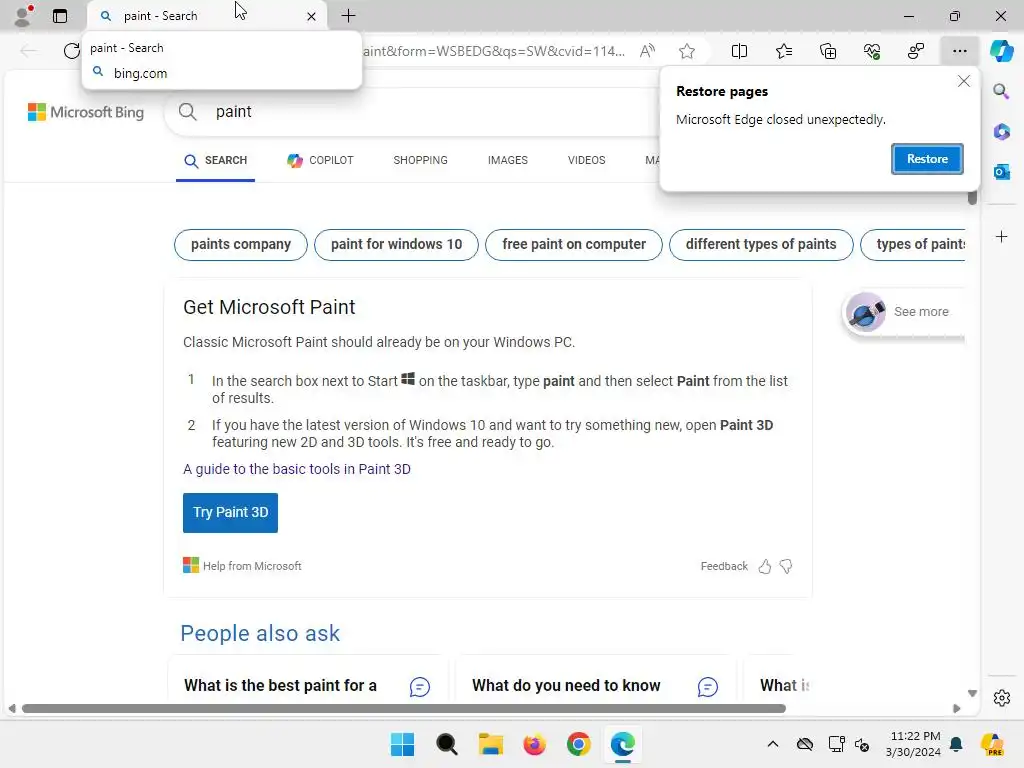This screenshot has height=768, width=1024.
Task: Open File Explorer from taskbar
Action: [490, 744]
